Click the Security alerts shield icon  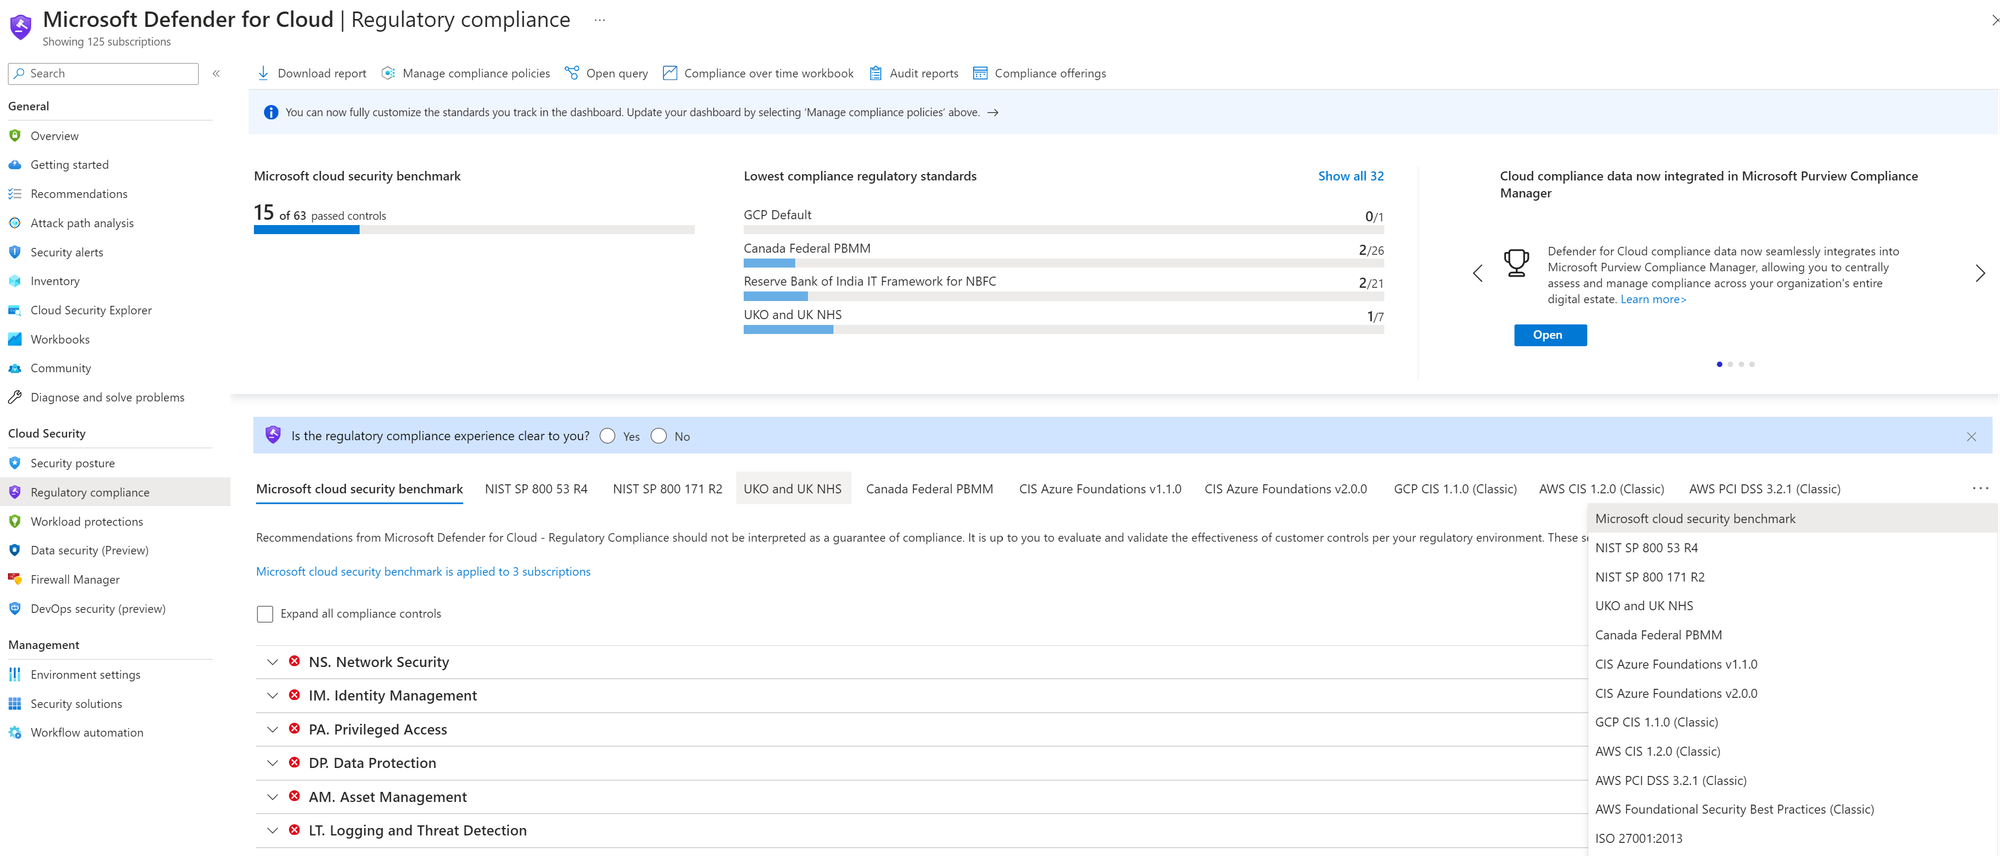pyautogui.click(x=15, y=252)
